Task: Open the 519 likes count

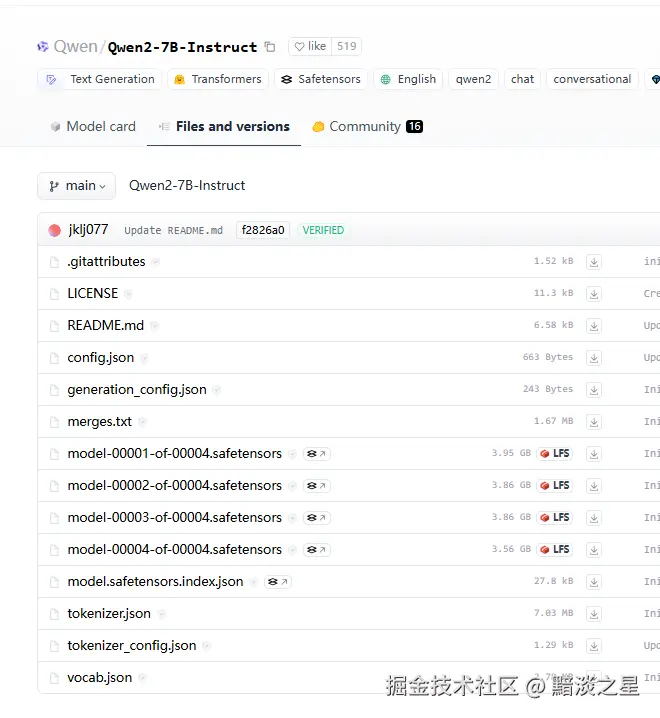Action: click(x=347, y=46)
